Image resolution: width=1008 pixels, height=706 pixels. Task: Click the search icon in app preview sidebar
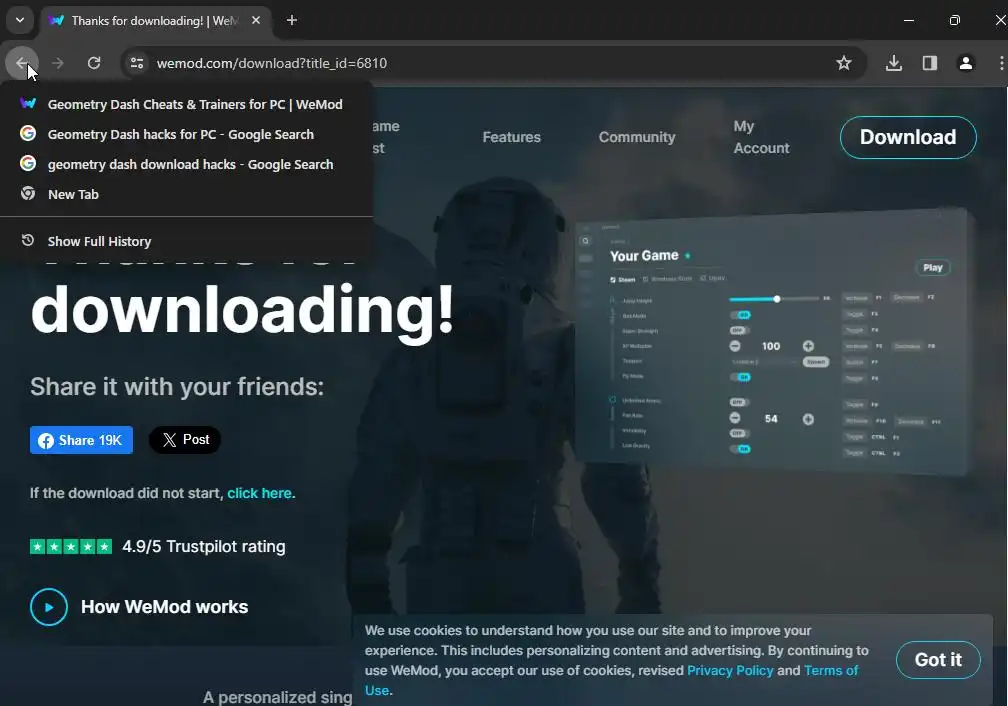coord(585,241)
